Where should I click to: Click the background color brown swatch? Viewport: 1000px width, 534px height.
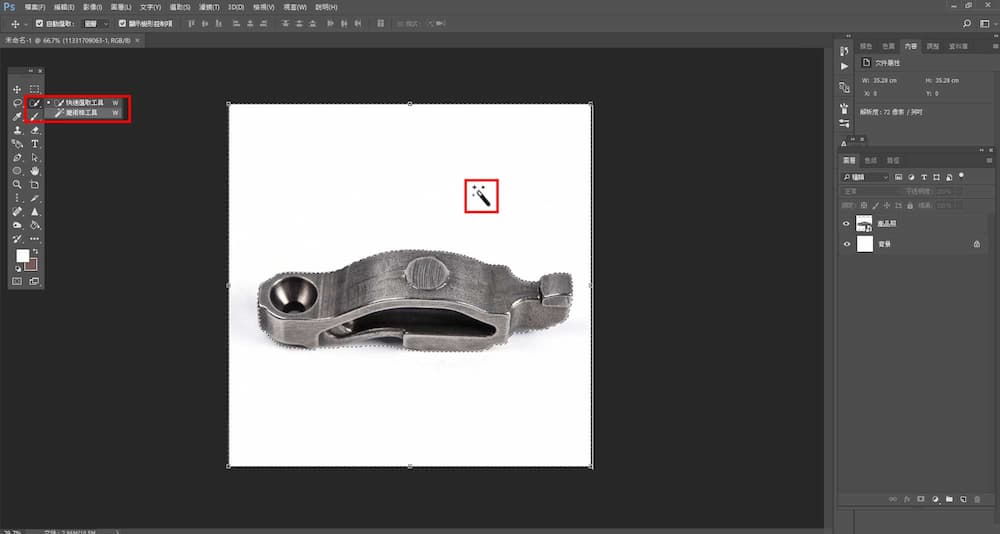33,265
